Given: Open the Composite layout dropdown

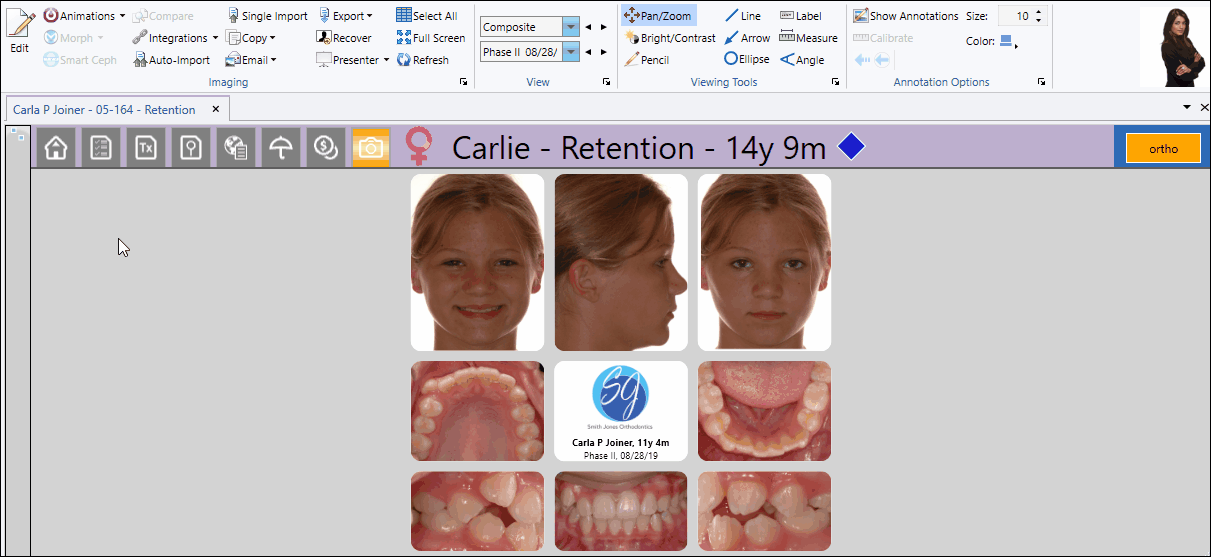Looking at the screenshot, I should [x=570, y=27].
